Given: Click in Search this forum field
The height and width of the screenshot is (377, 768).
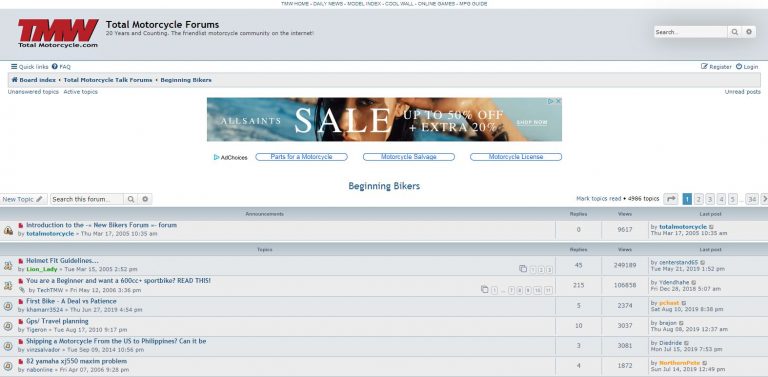Looking at the screenshot, I should (x=87, y=199).
